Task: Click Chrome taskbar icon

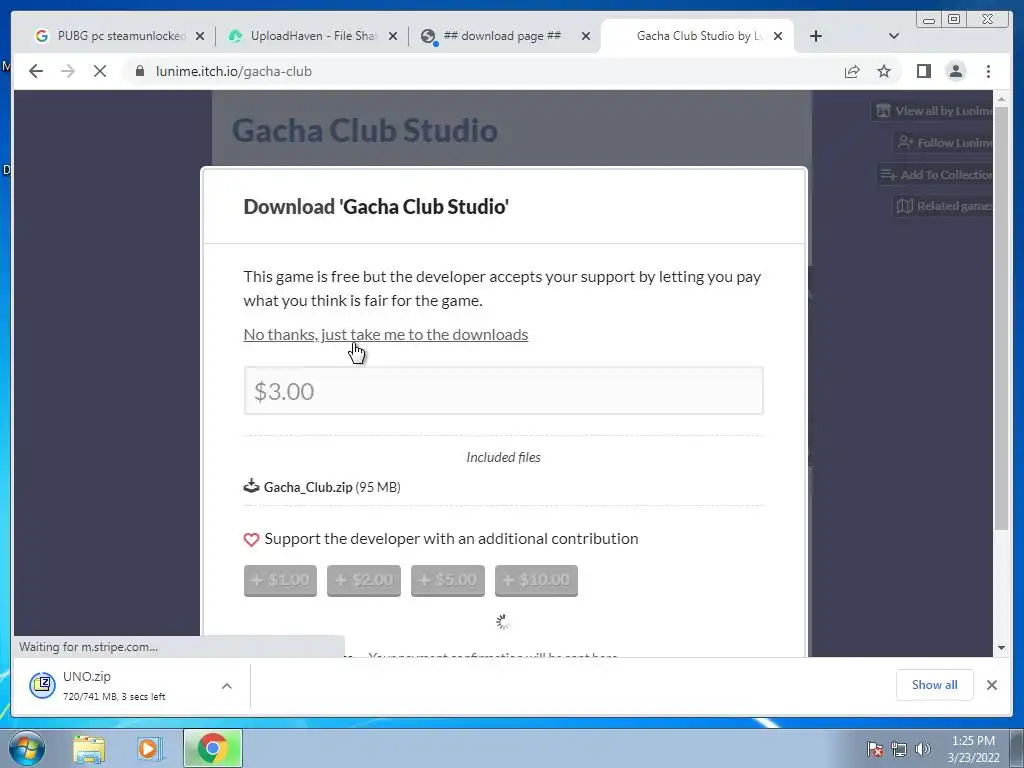Action: [212, 748]
